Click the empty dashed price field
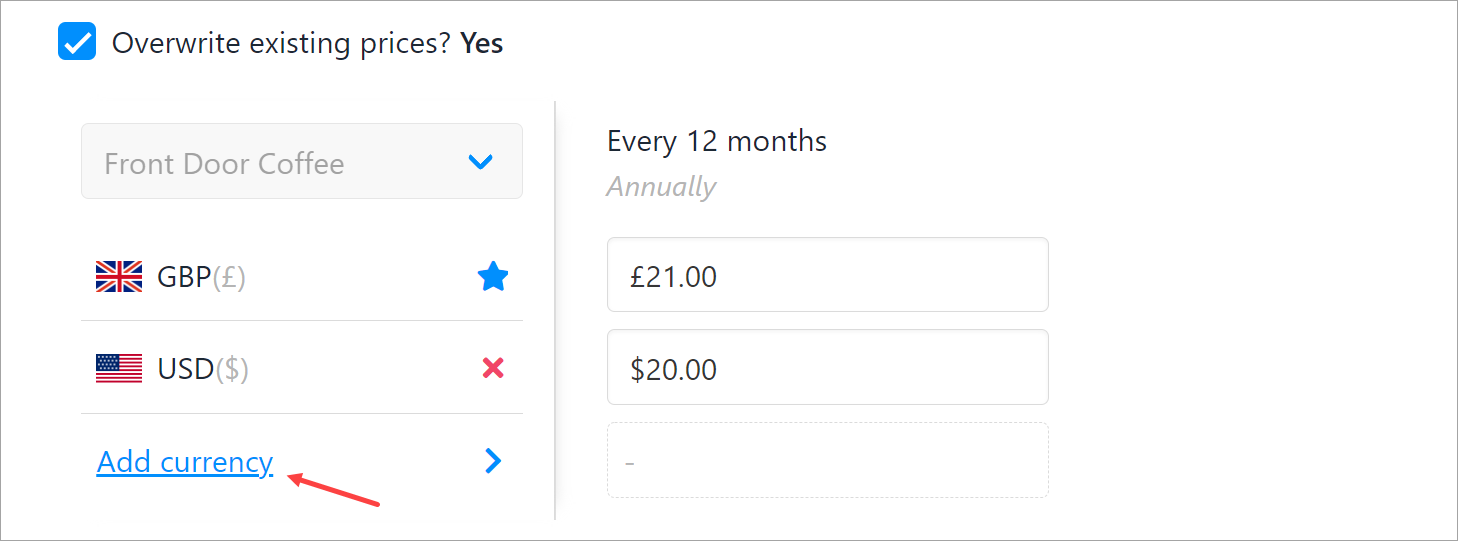This screenshot has width=1458, height=541. [827, 461]
